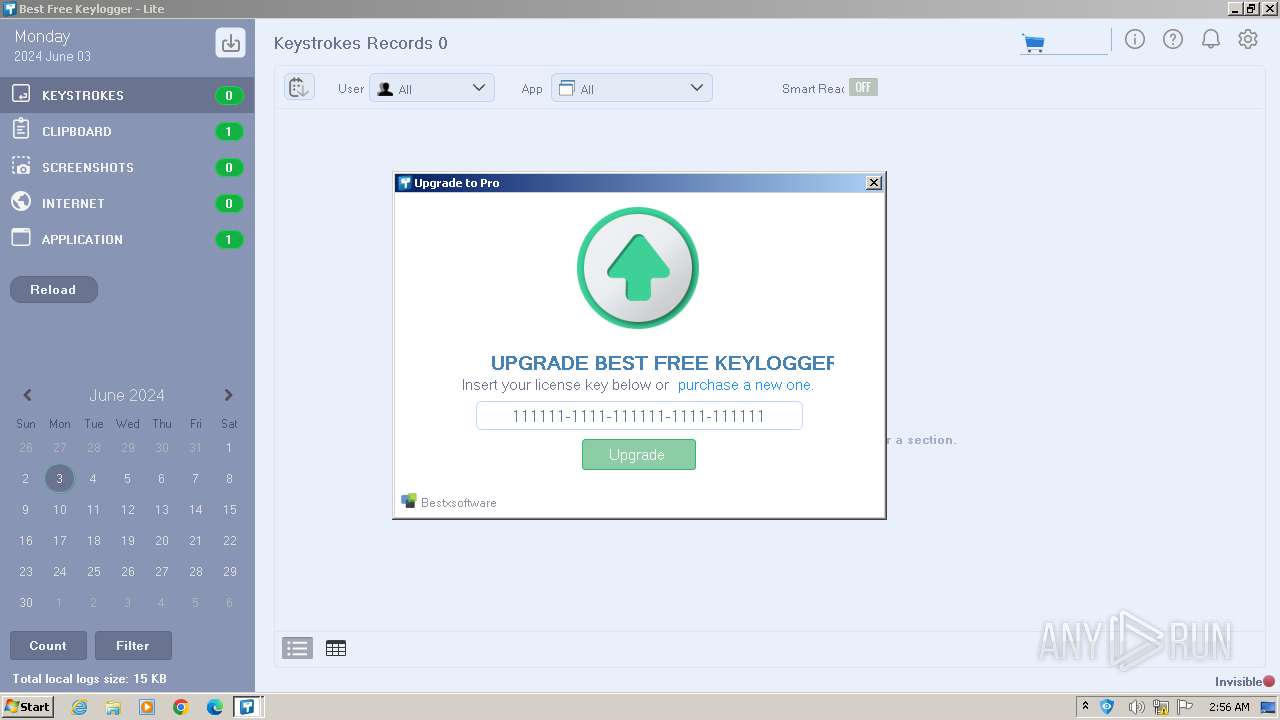Expand the User dropdown
Viewport: 1280px width, 720px height.
coord(432,88)
